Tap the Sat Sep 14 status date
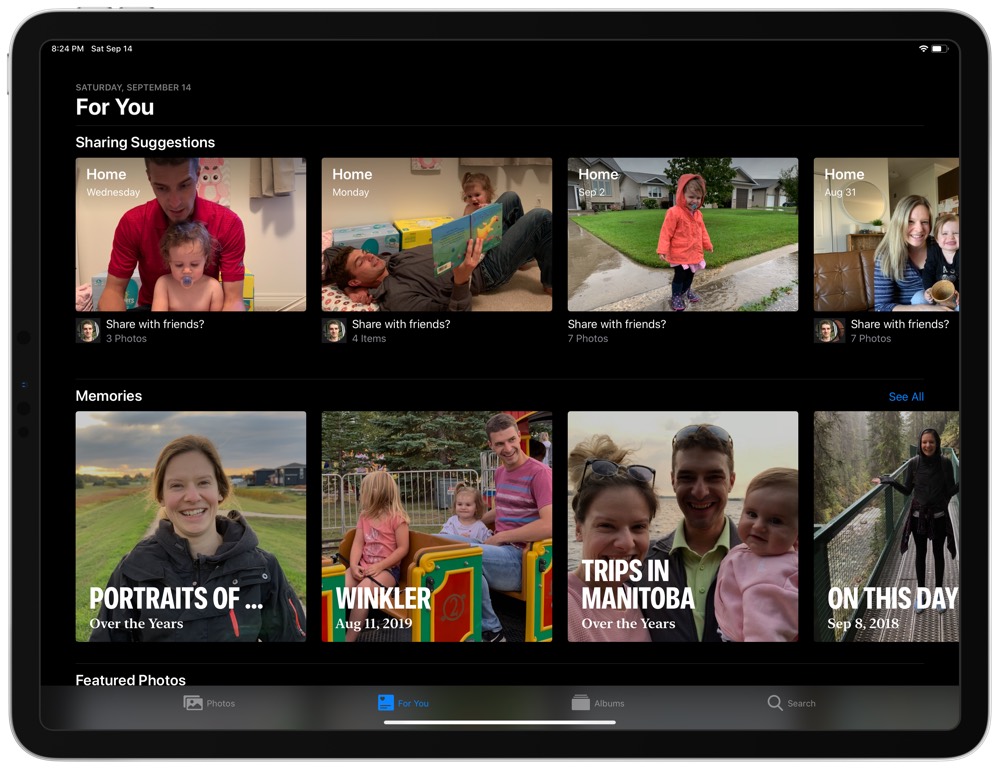Viewport: 1000px width, 770px height. coord(112,48)
